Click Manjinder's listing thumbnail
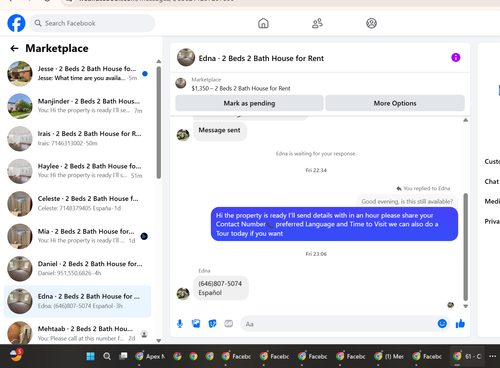The height and width of the screenshot is (368, 500). (20, 106)
